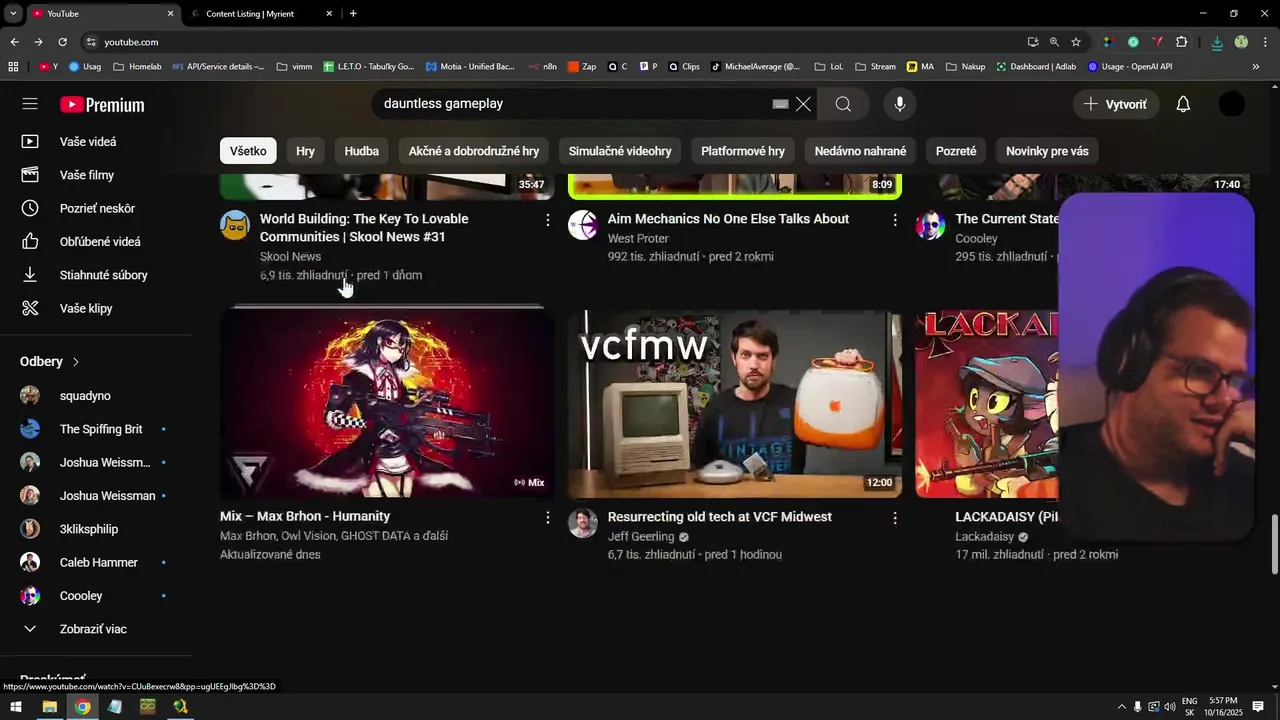Open more options for Max Brhon mix
This screenshot has height=720, width=1280.
(547, 518)
